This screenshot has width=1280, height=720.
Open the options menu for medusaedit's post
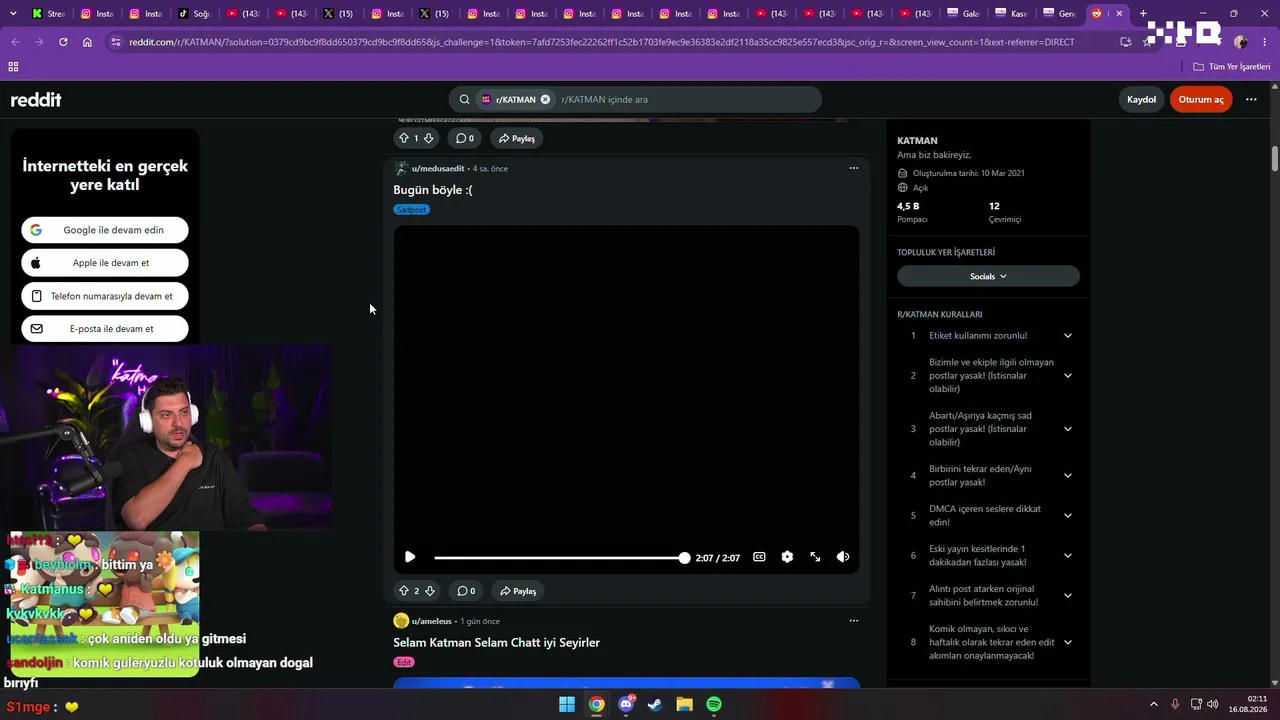click(854, 168)
